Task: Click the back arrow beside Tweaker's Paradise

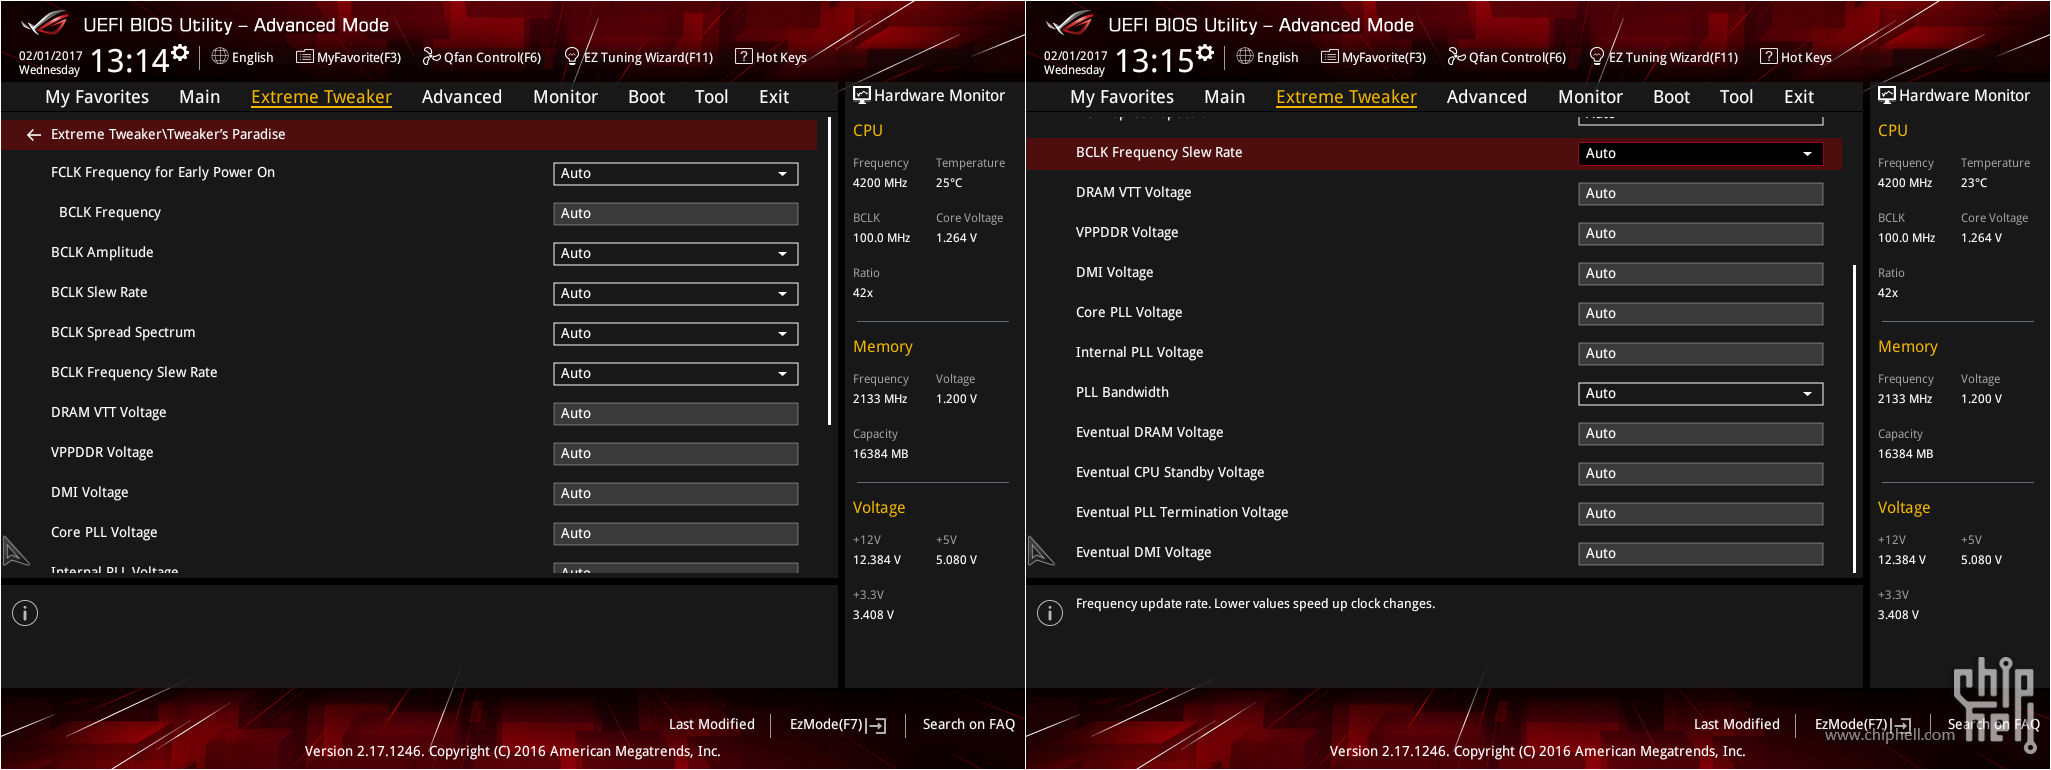Action: [34, 134]
